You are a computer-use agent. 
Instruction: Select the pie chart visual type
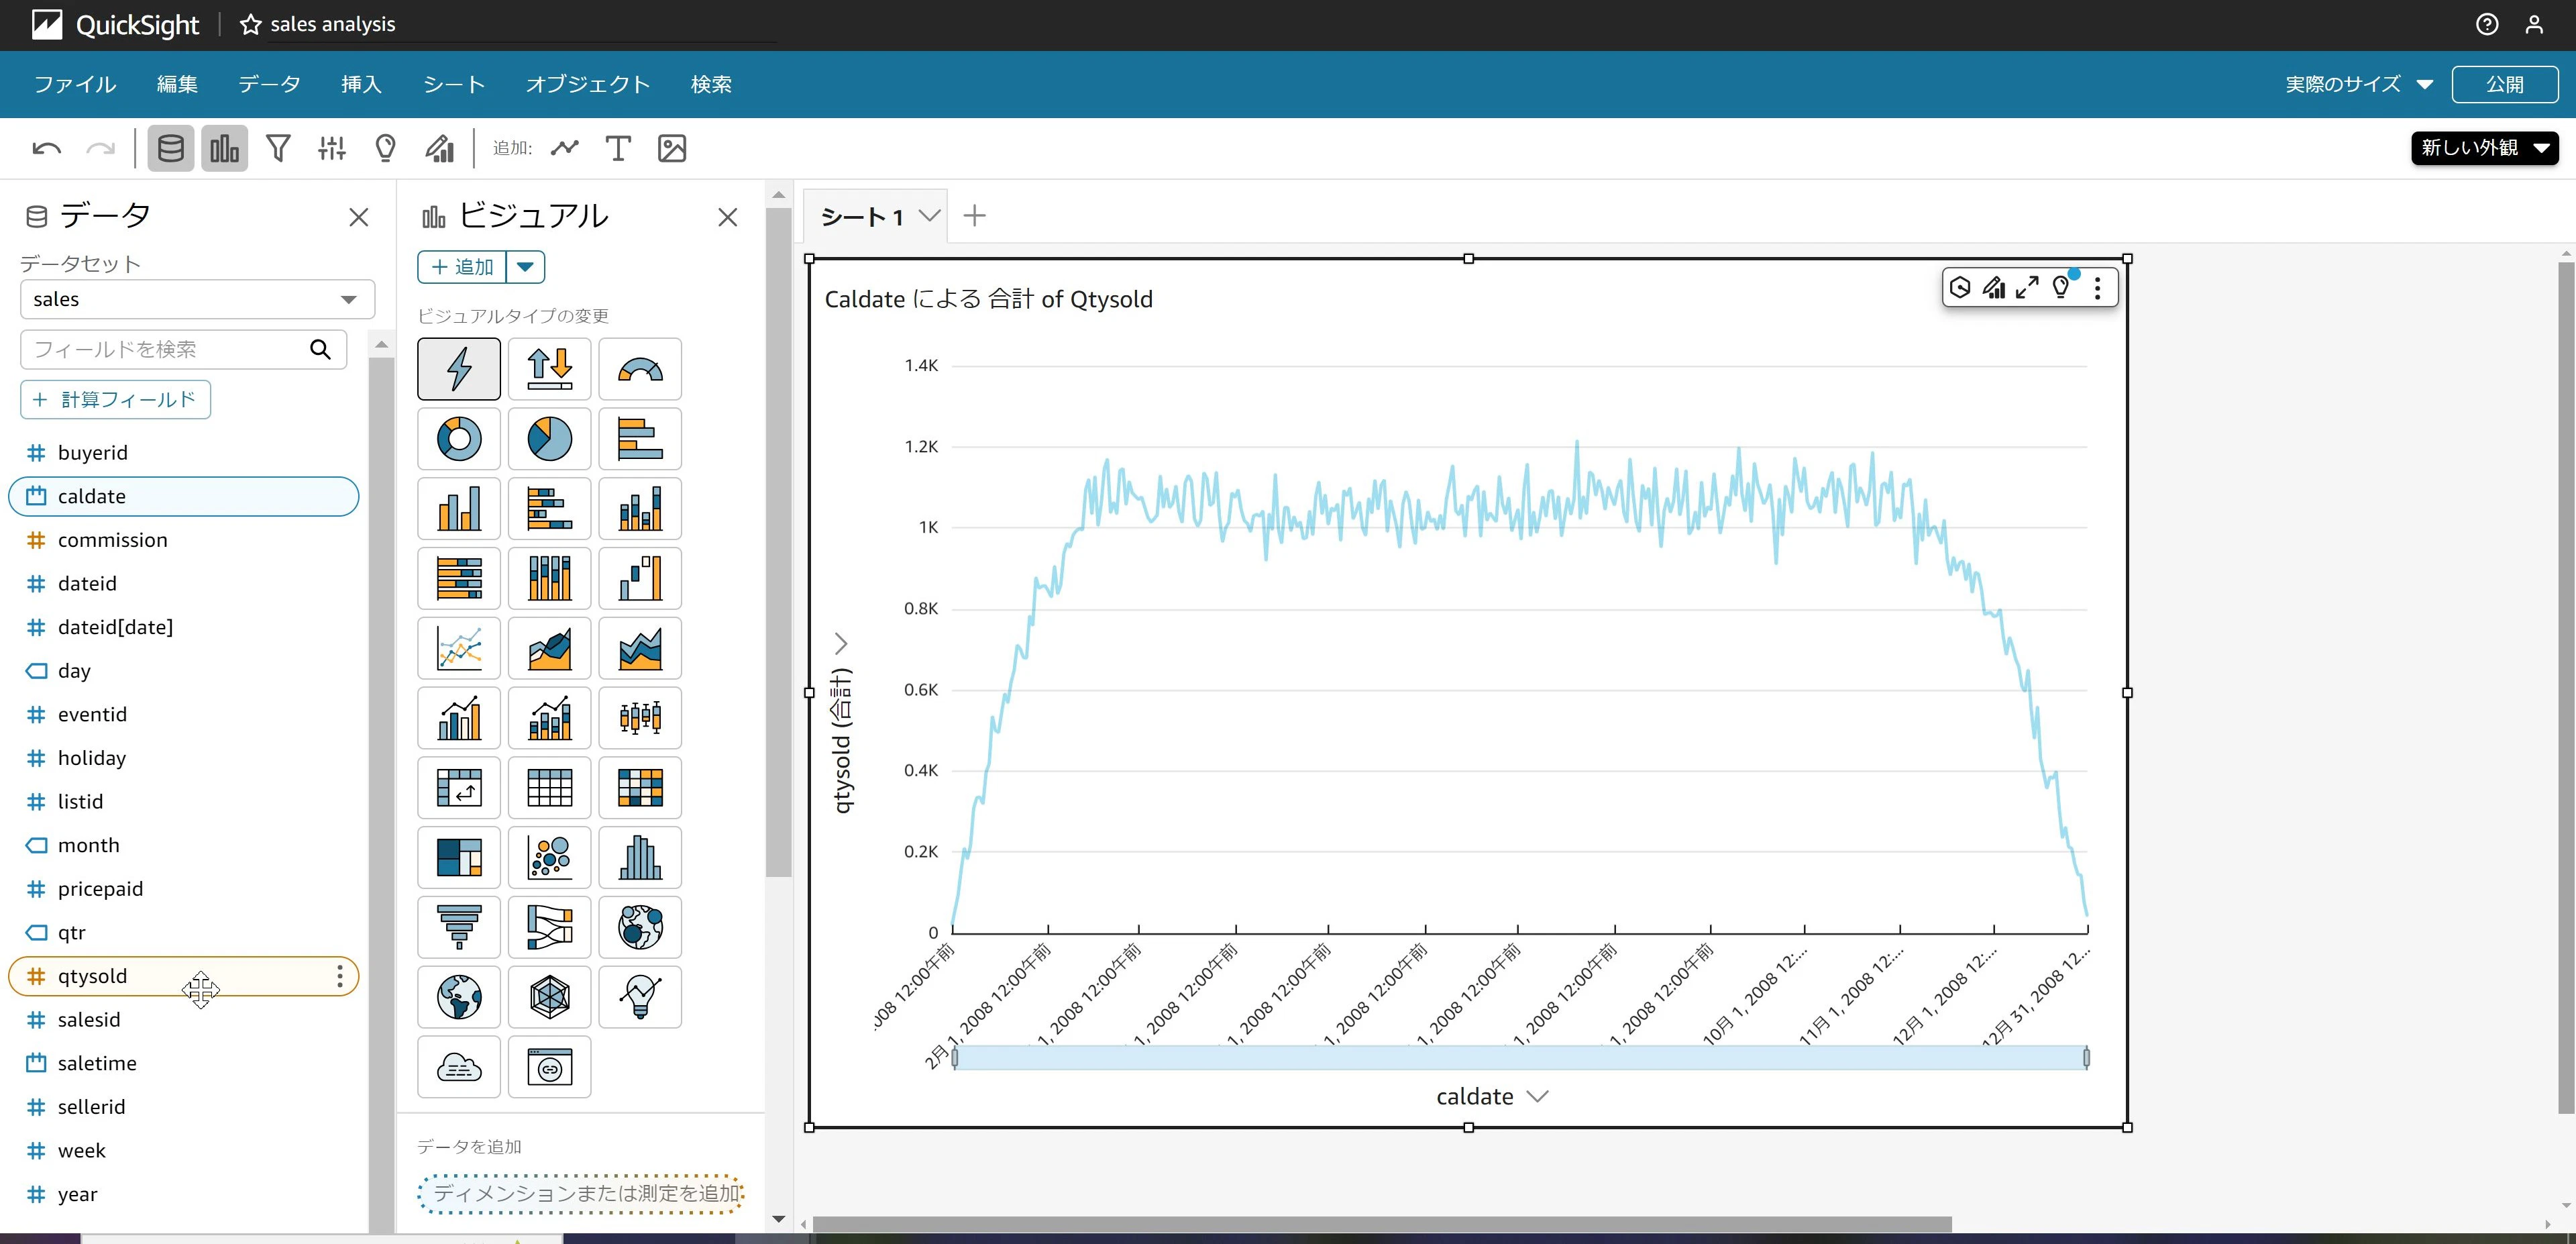549,438
